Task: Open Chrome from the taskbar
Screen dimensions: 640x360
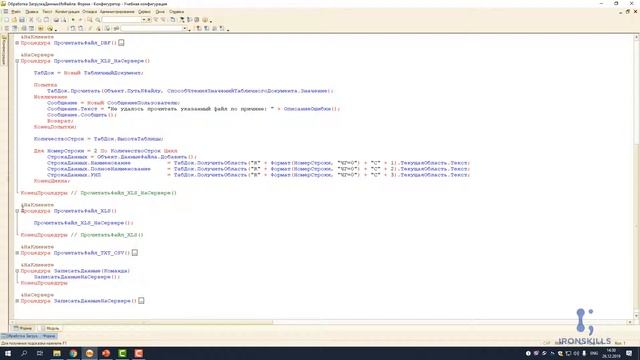Action: coord(73,353)
